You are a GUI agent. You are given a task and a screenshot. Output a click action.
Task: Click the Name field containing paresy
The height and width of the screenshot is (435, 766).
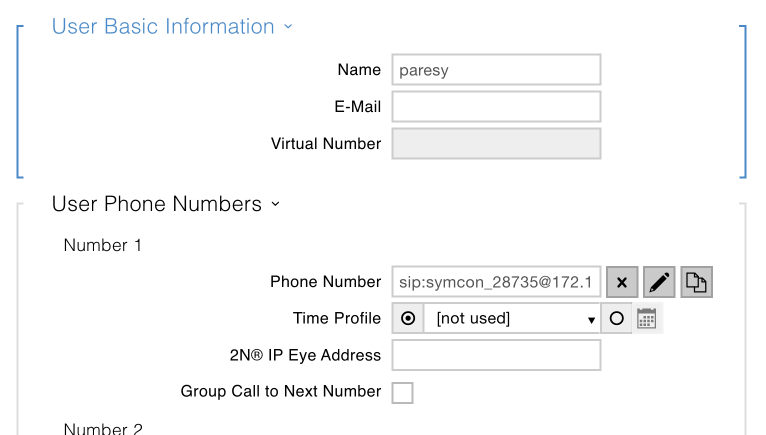coord(496,70)
